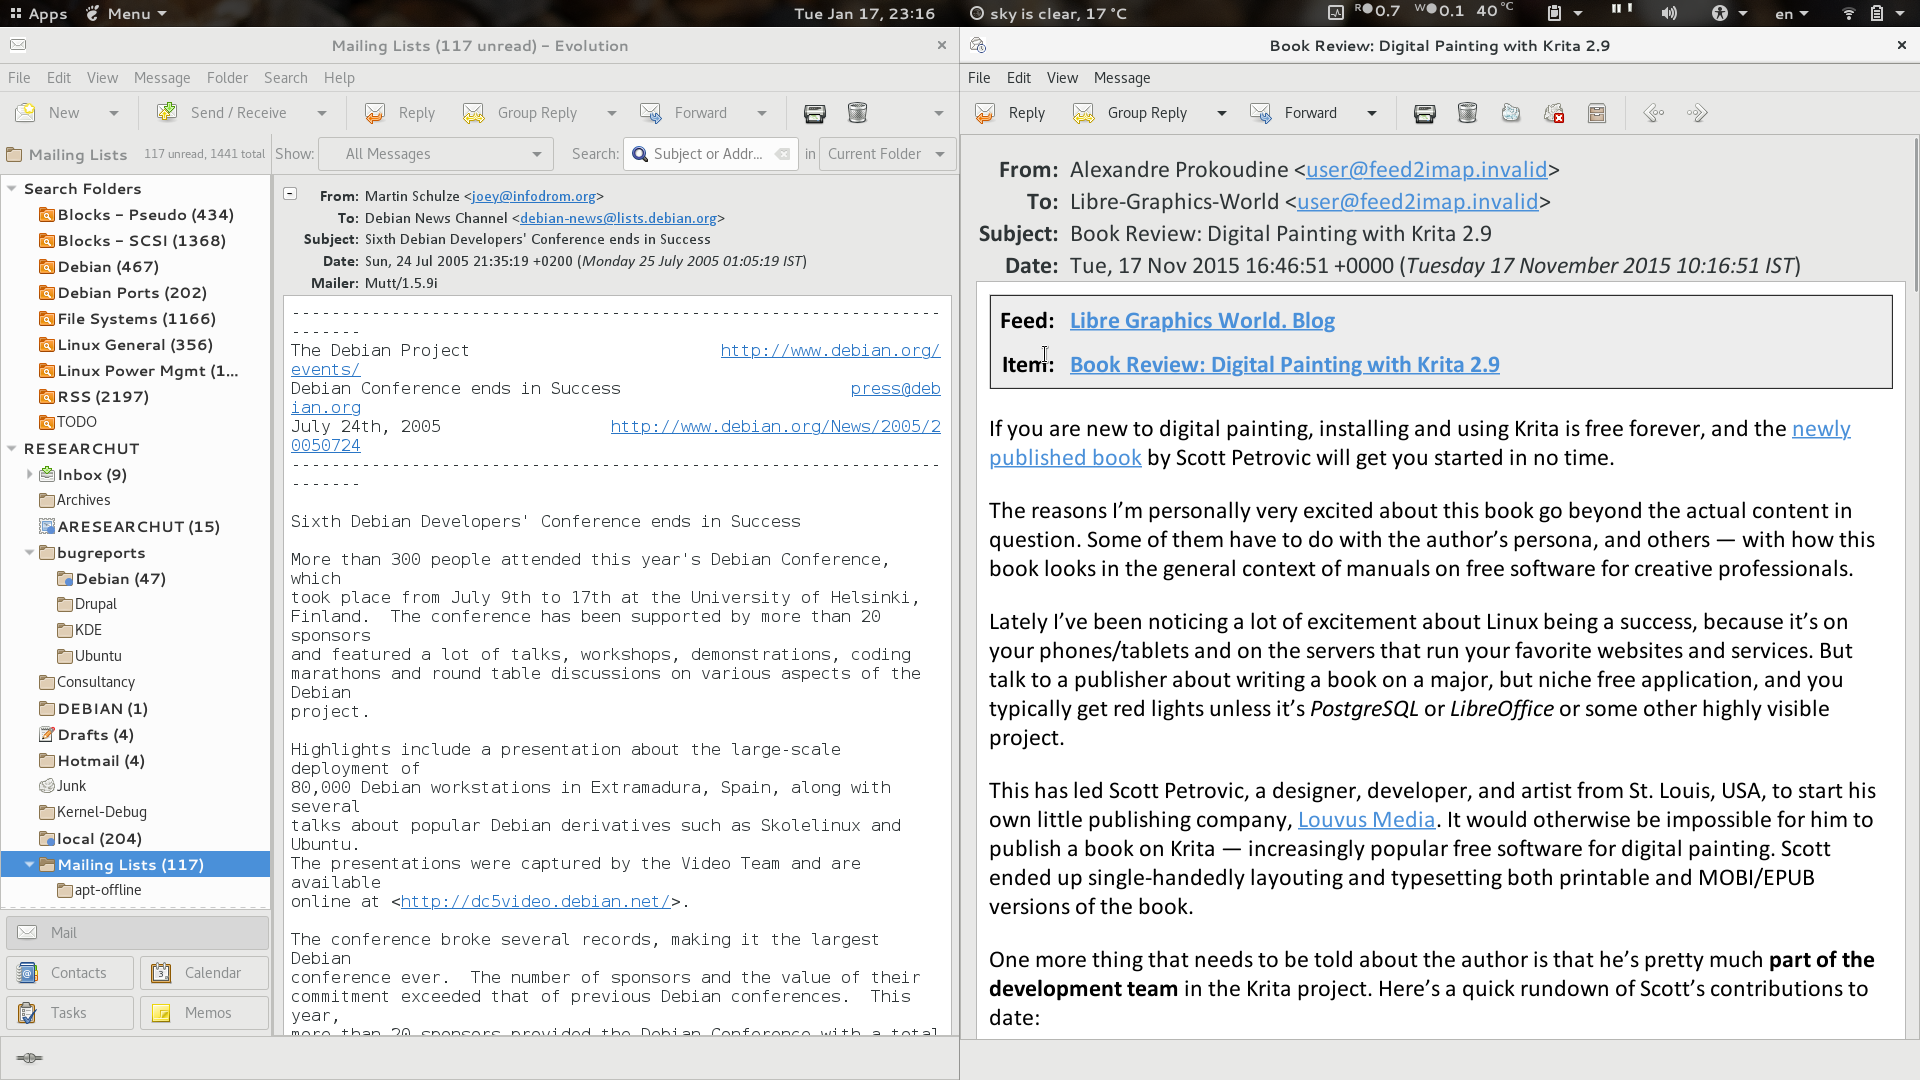Click the Send / Receive icon
Screen dimensions: 1920x1080
[167, 113]
